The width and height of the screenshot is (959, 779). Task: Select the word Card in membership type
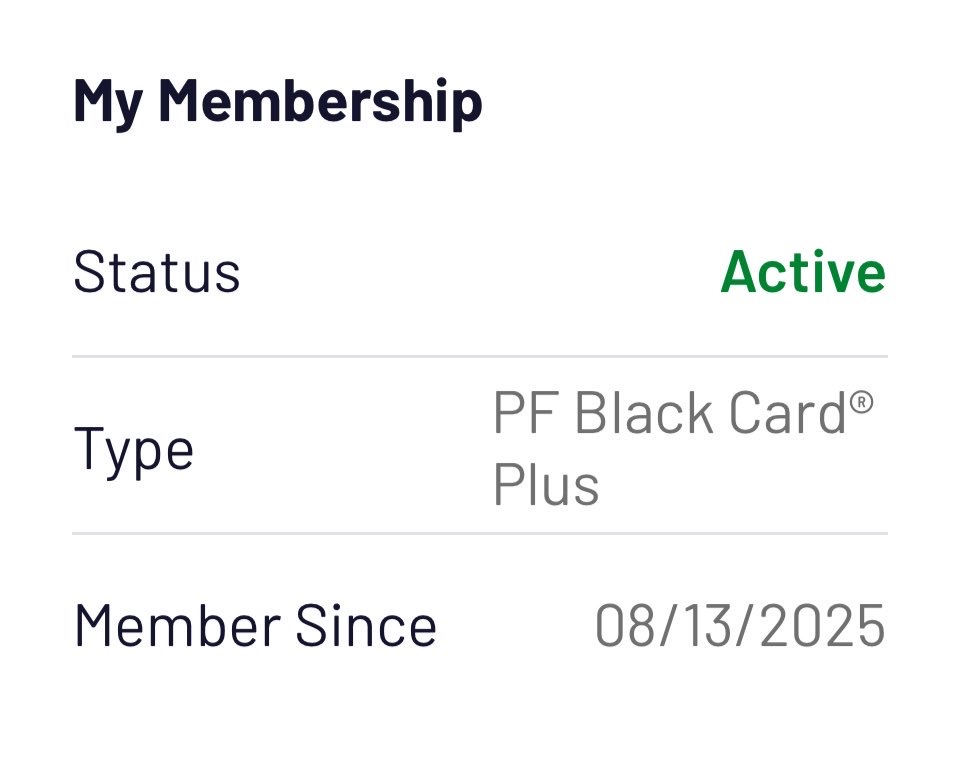pos(787,413)
